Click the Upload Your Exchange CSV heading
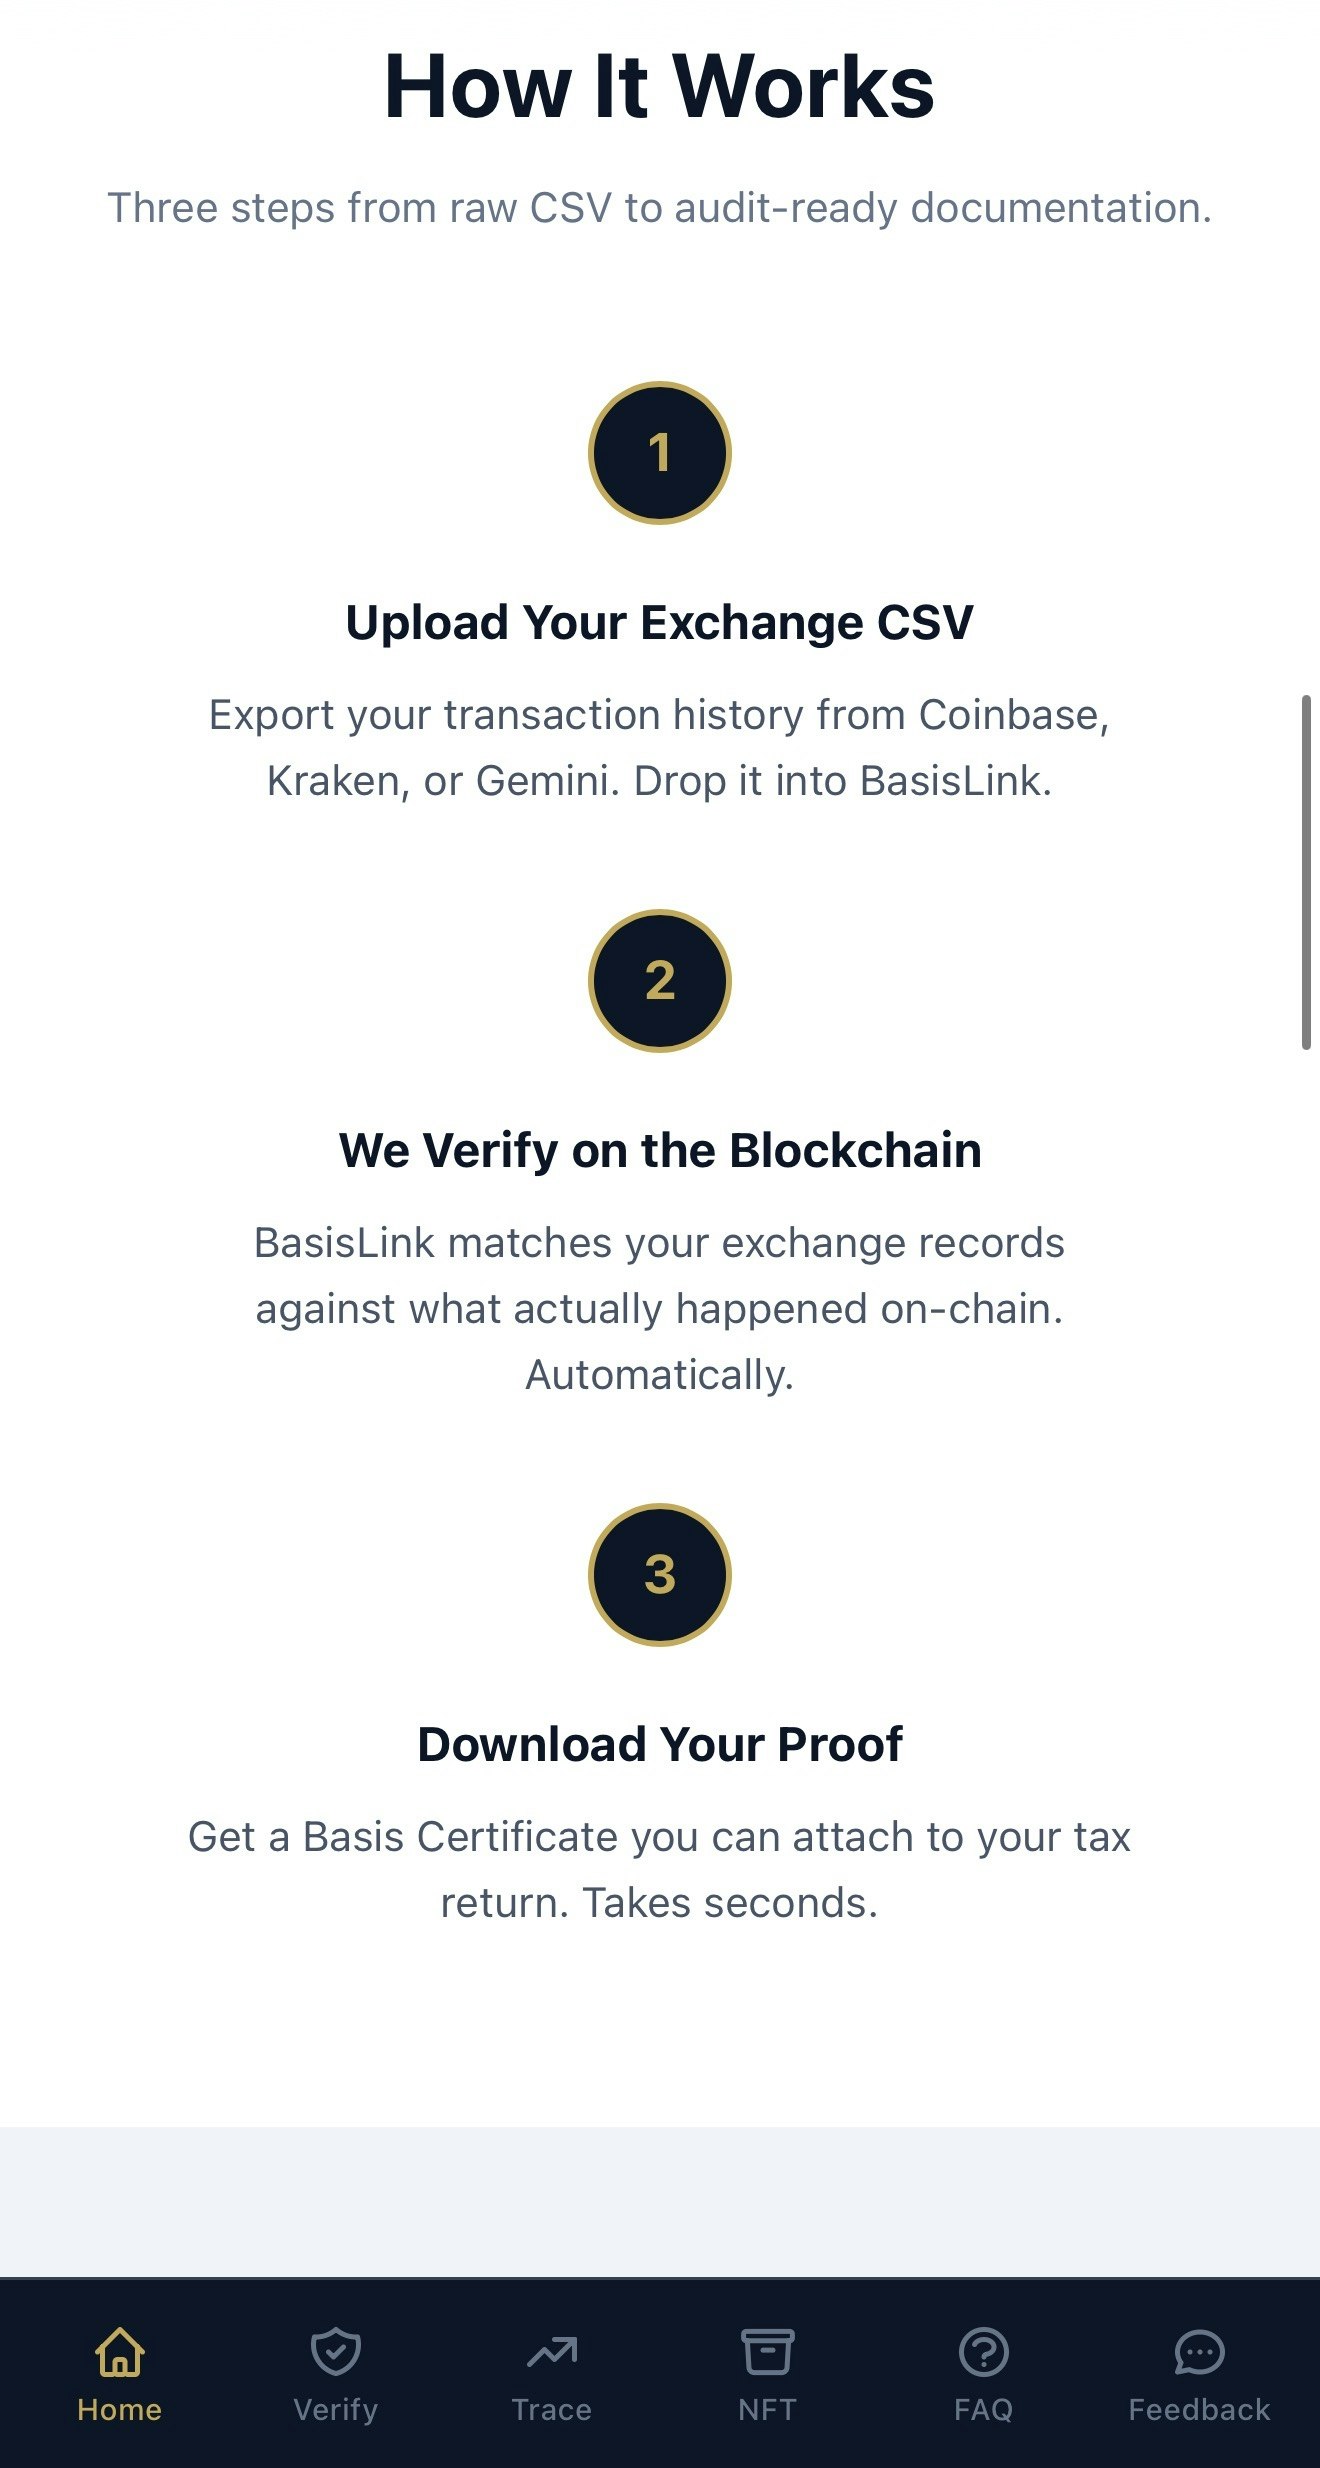Screen dimensions: 1320x2468 point(660,622)
